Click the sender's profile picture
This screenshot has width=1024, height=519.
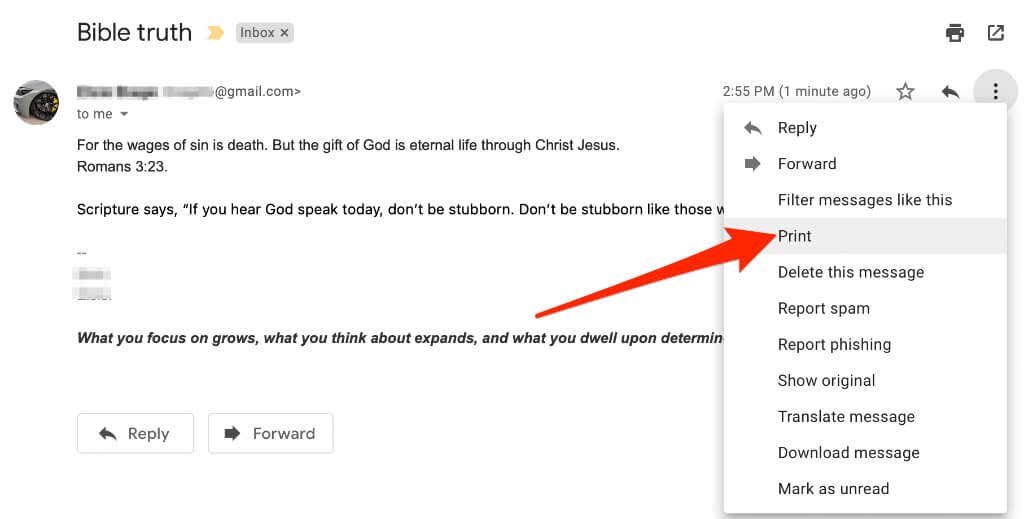tap(35, 102)
